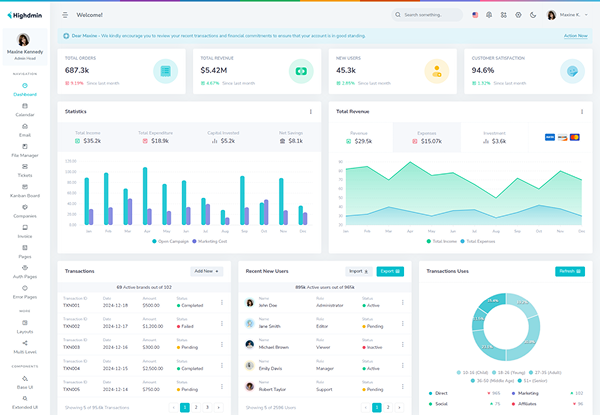
Task: Toggle Open Campaign legend in Statistics chart
Action: pos(170,241)
